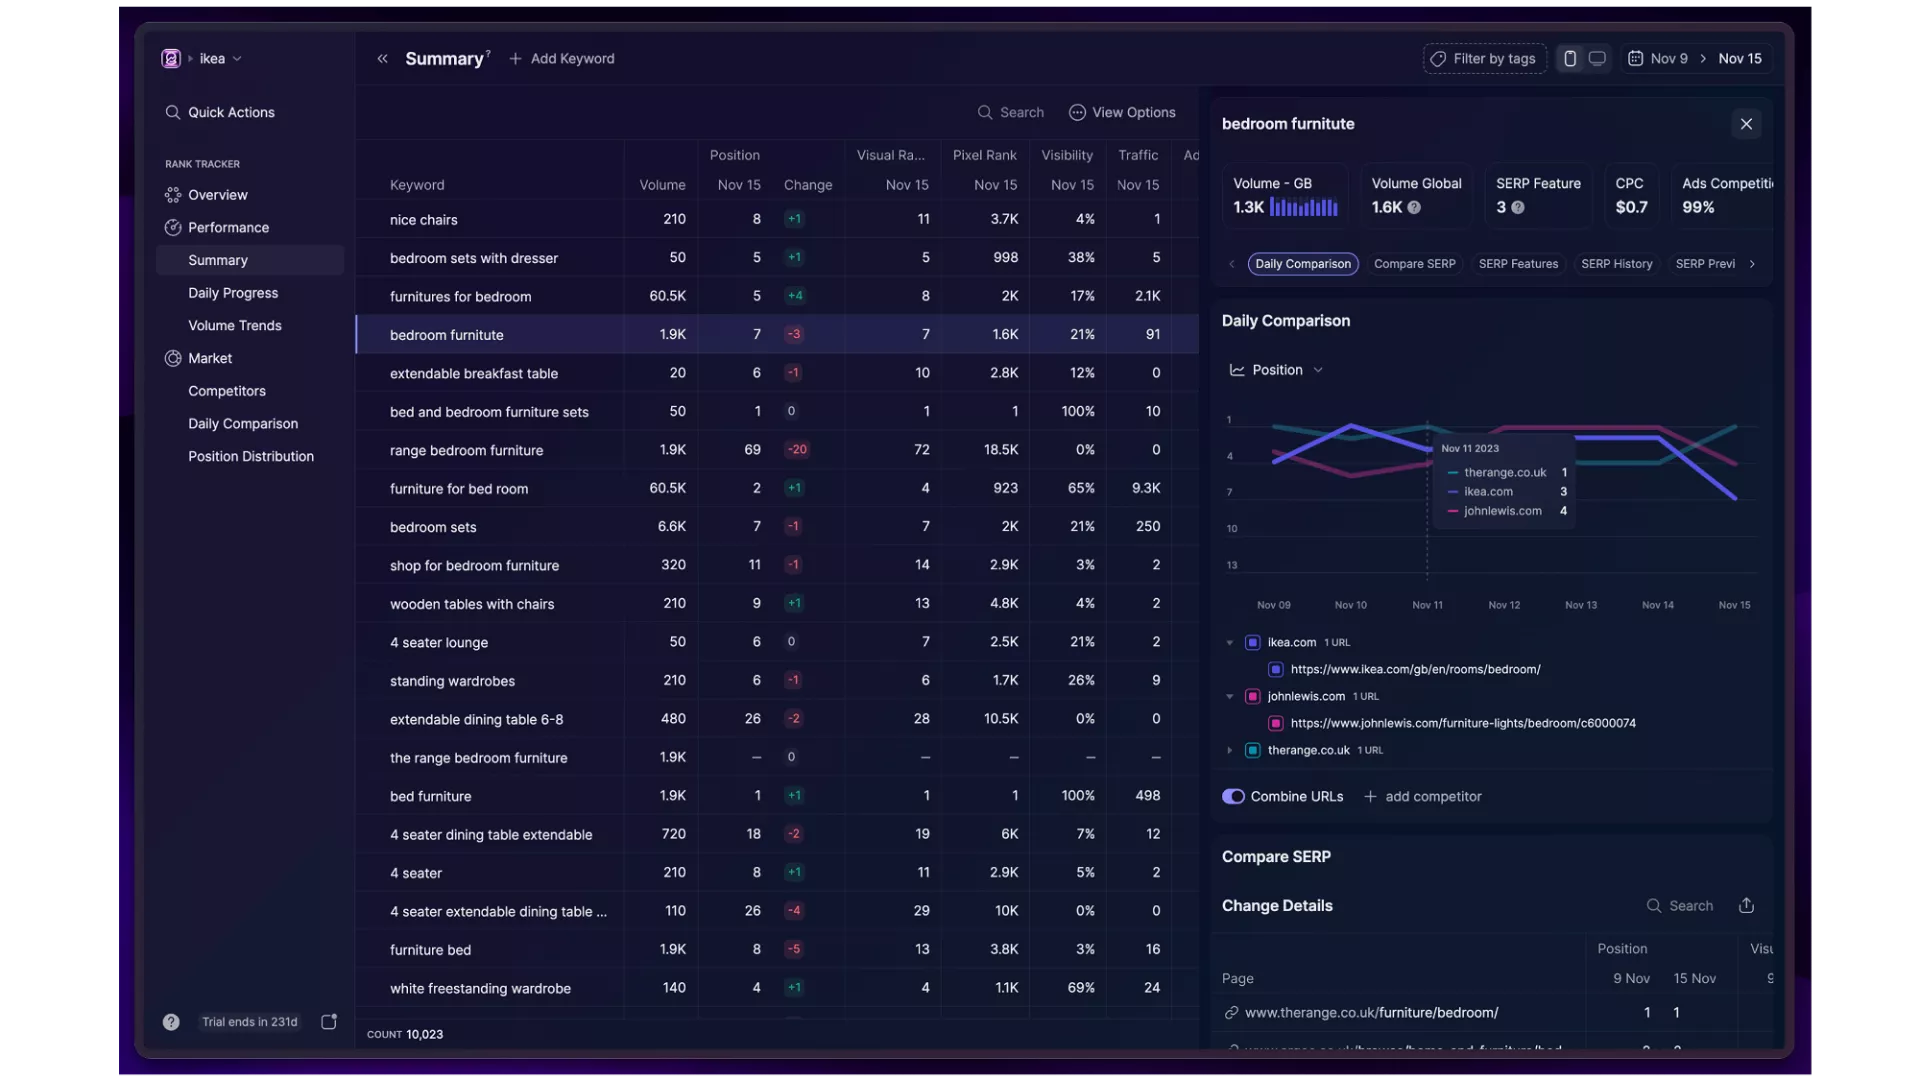This screenshot has height=1080, width=1920.
Task: Toggle therange.co.uk series checkbox
Action: point(1252,750)
